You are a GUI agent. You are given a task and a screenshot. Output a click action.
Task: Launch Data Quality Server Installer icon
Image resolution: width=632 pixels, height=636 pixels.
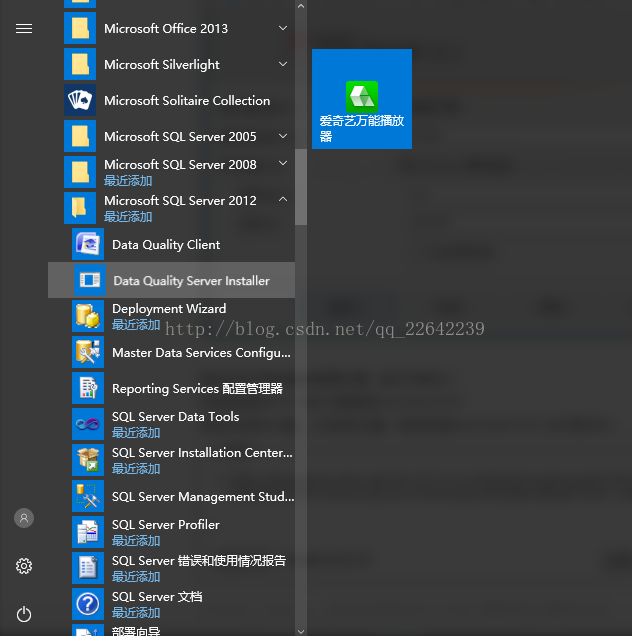click(89, 281)
